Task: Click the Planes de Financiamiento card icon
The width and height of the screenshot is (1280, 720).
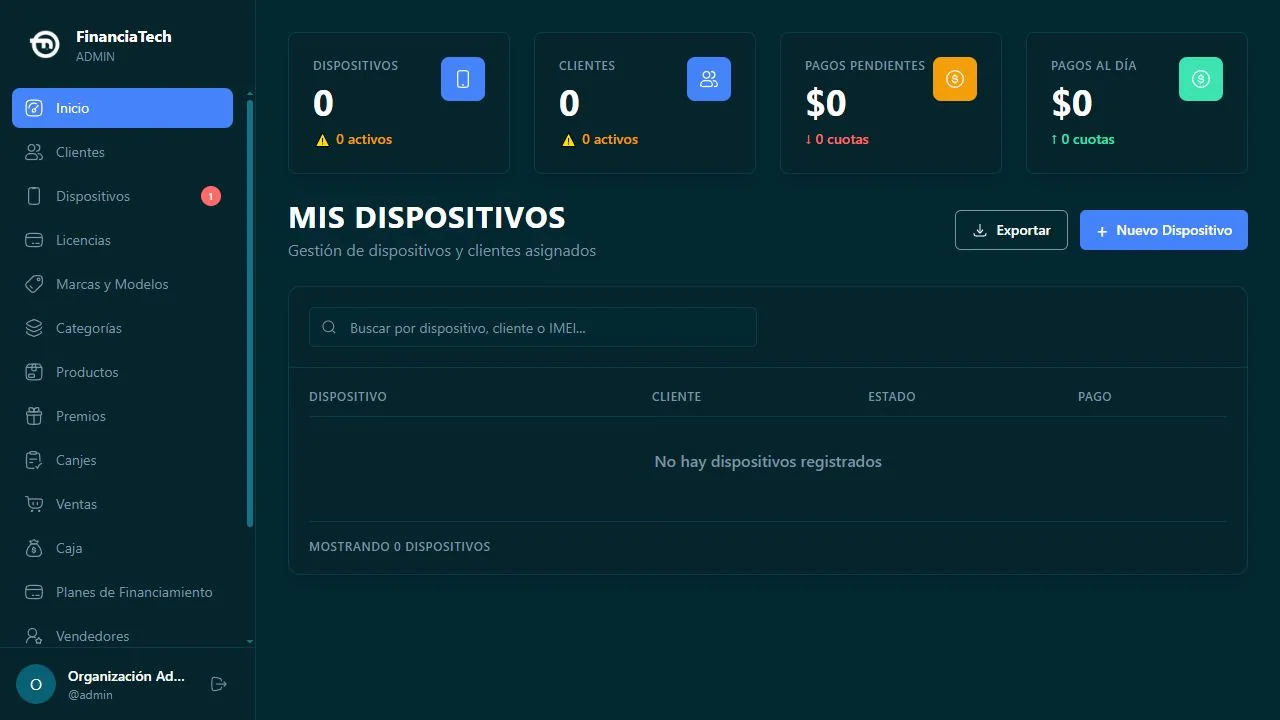Action: [x=34, y=592]
